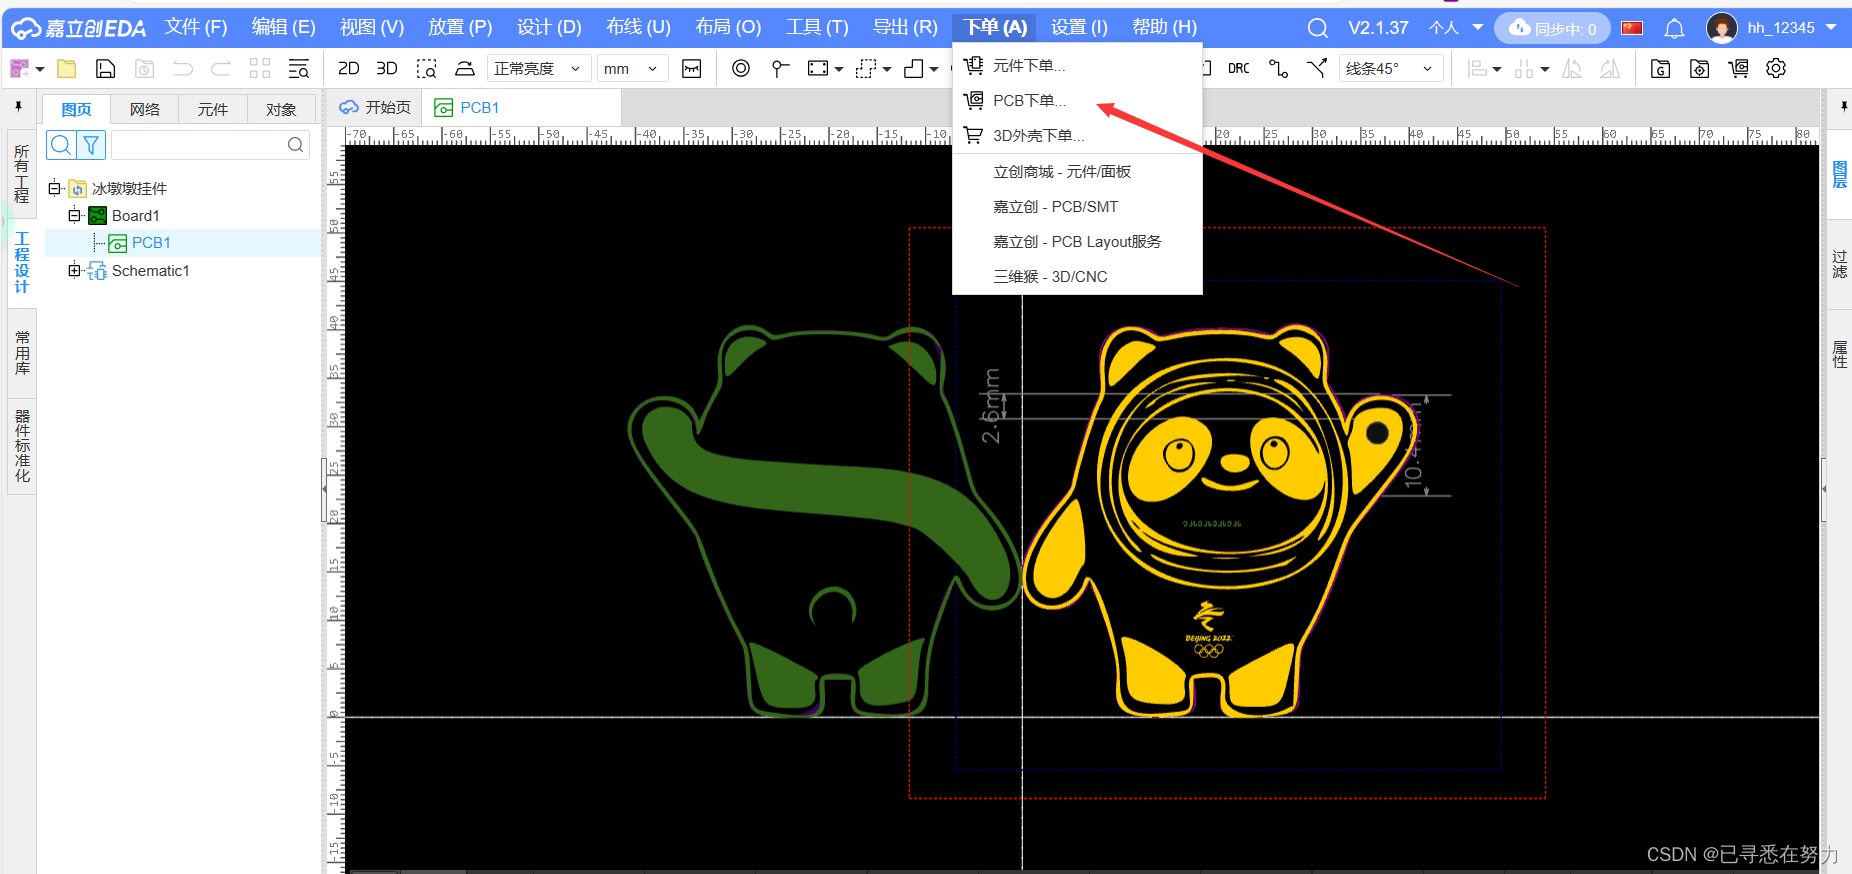Select the zoom-to-region tool icon
Image resolution: width=1852 pixels, height=874 pixels.
[x=427, y=68]
